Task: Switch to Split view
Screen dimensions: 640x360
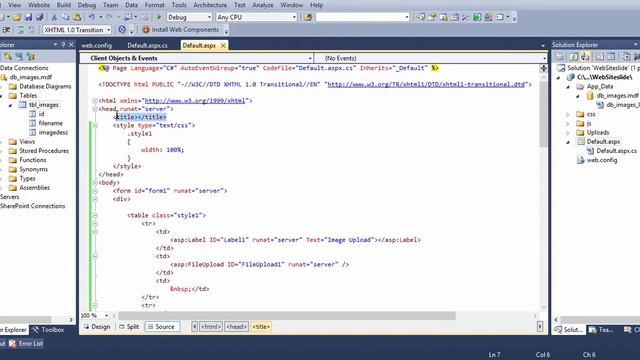Action: tap(129, 327)
